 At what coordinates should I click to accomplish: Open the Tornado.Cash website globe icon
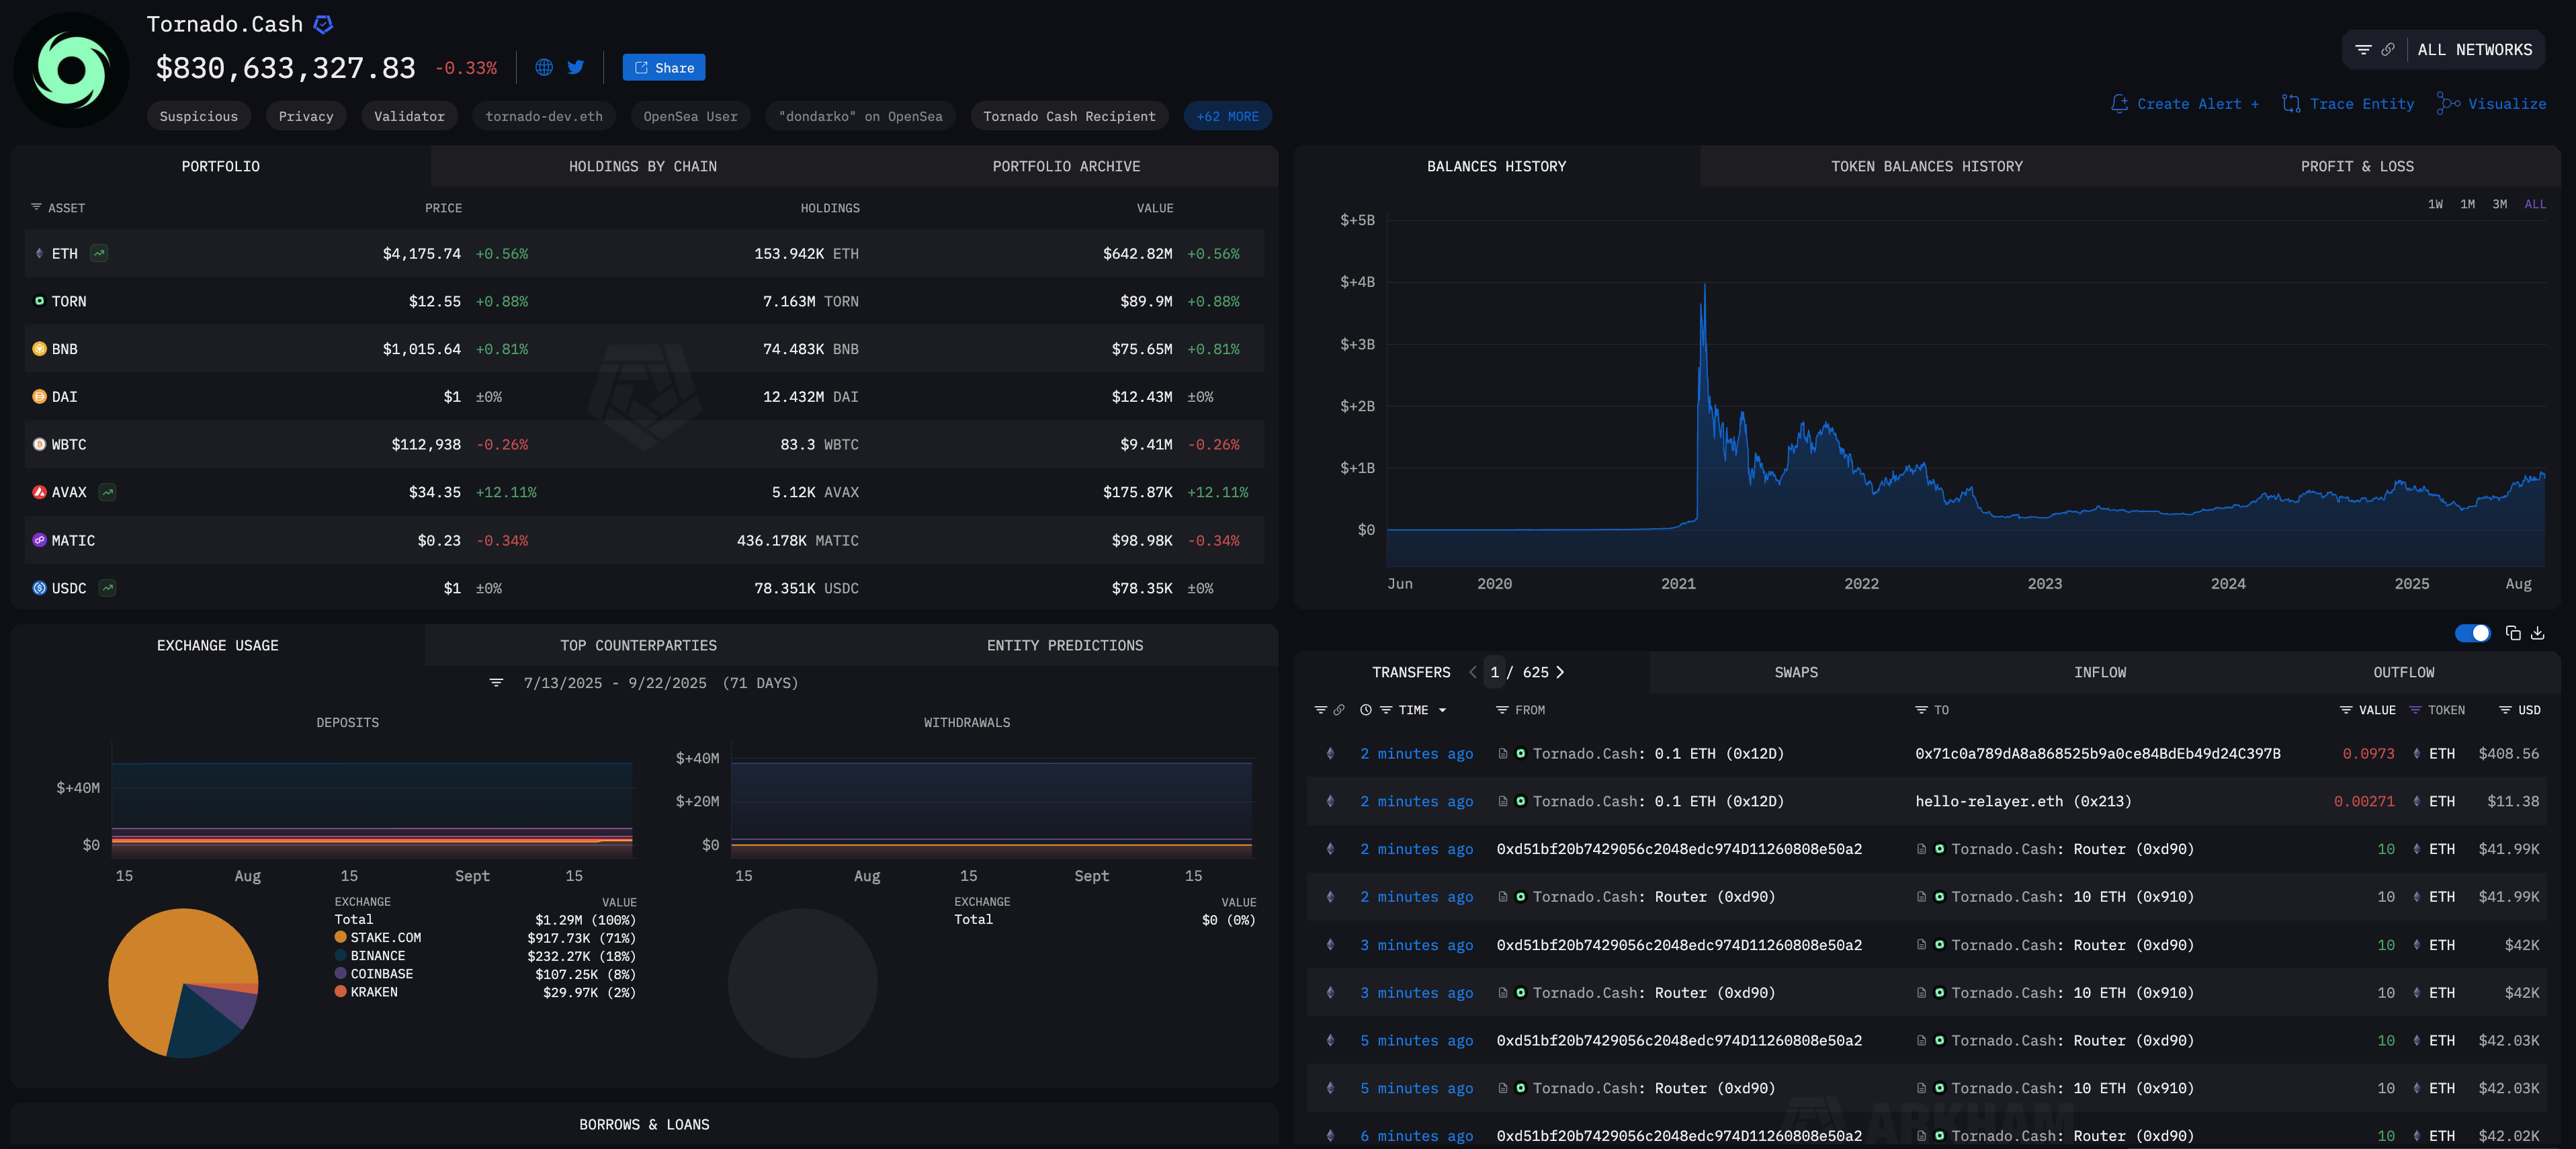tap(544, 67)
